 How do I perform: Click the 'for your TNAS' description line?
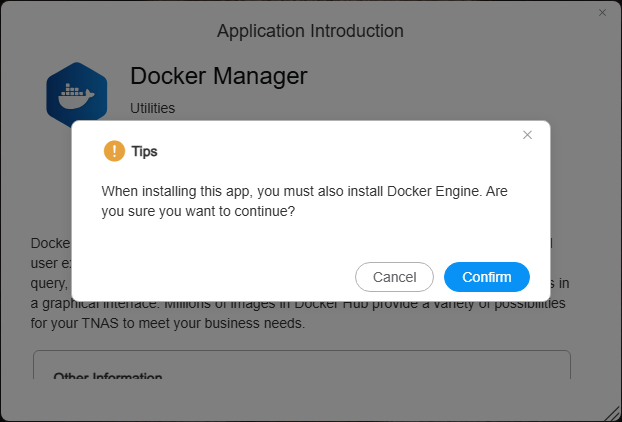pos(168,323)
